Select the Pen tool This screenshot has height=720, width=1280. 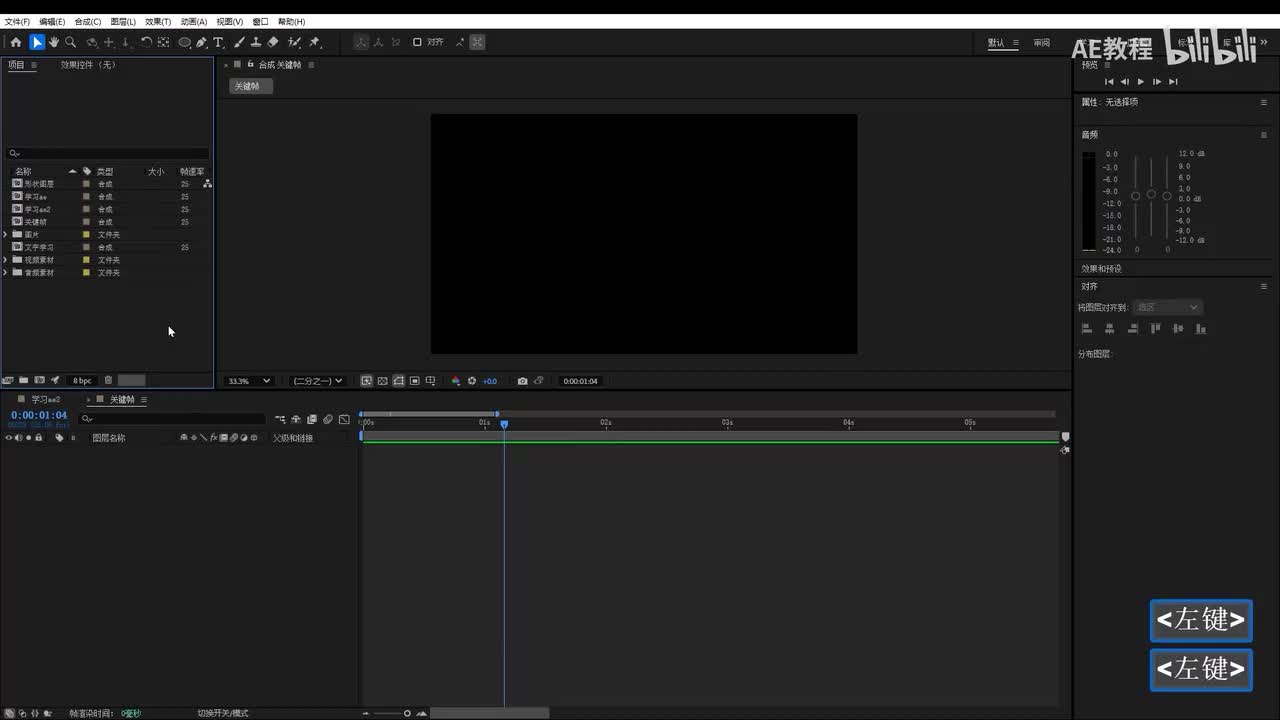pyautogui.click(x=202, y=42)
